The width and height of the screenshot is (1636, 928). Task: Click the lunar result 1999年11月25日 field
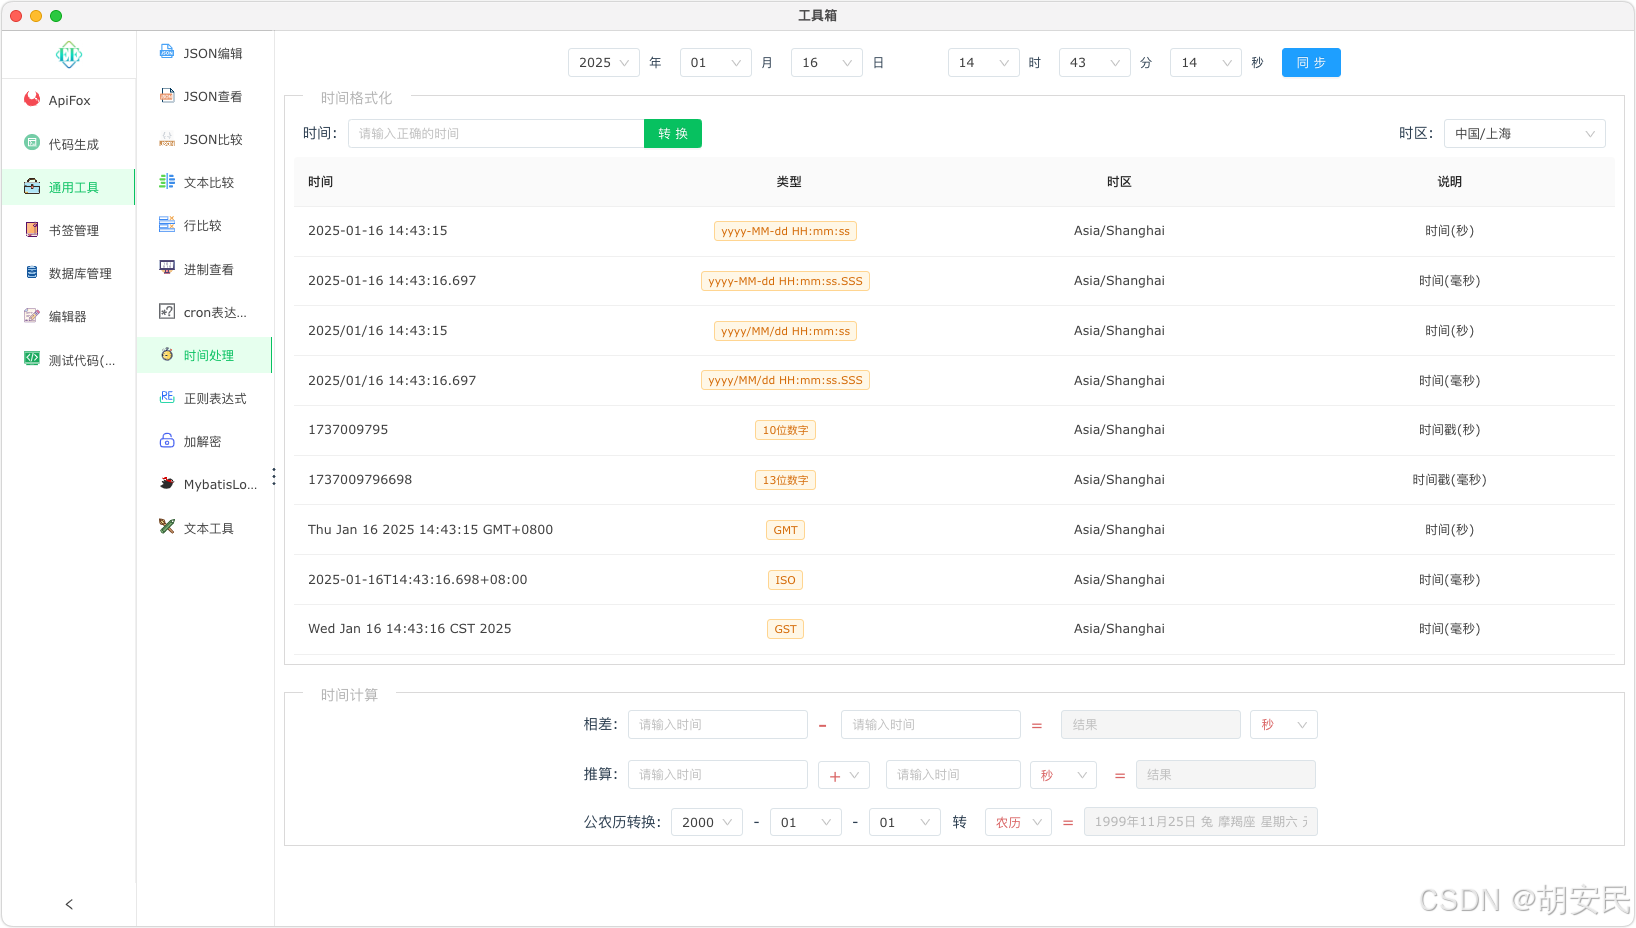(1201, 822)
